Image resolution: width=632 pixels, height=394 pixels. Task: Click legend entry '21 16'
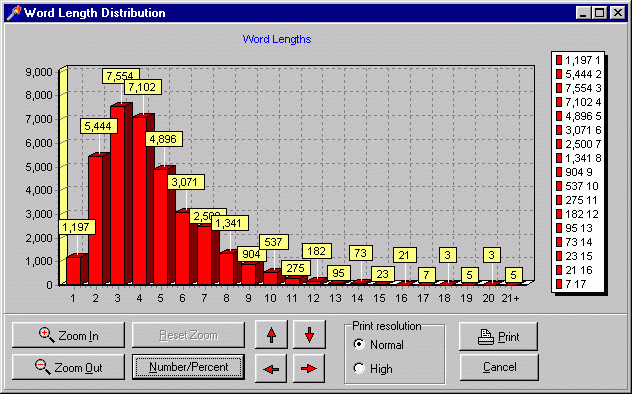tap(574, 270)
